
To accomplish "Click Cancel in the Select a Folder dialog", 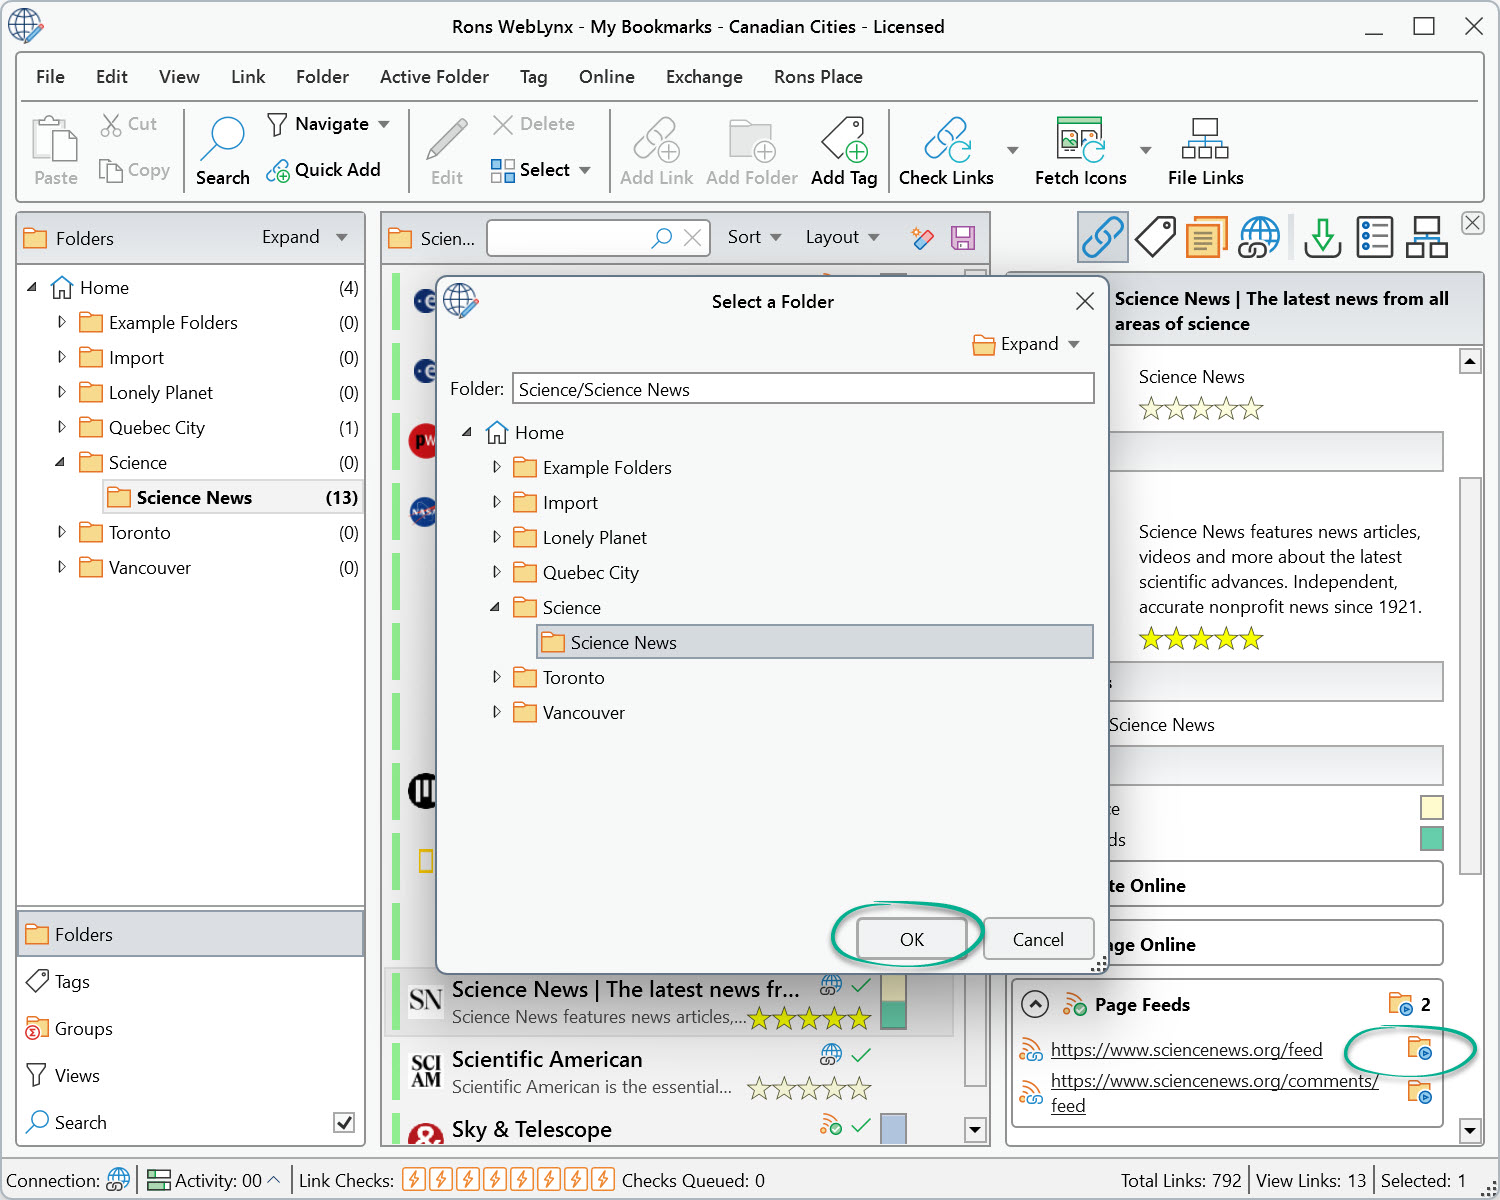I will [x=1038, y=939].
